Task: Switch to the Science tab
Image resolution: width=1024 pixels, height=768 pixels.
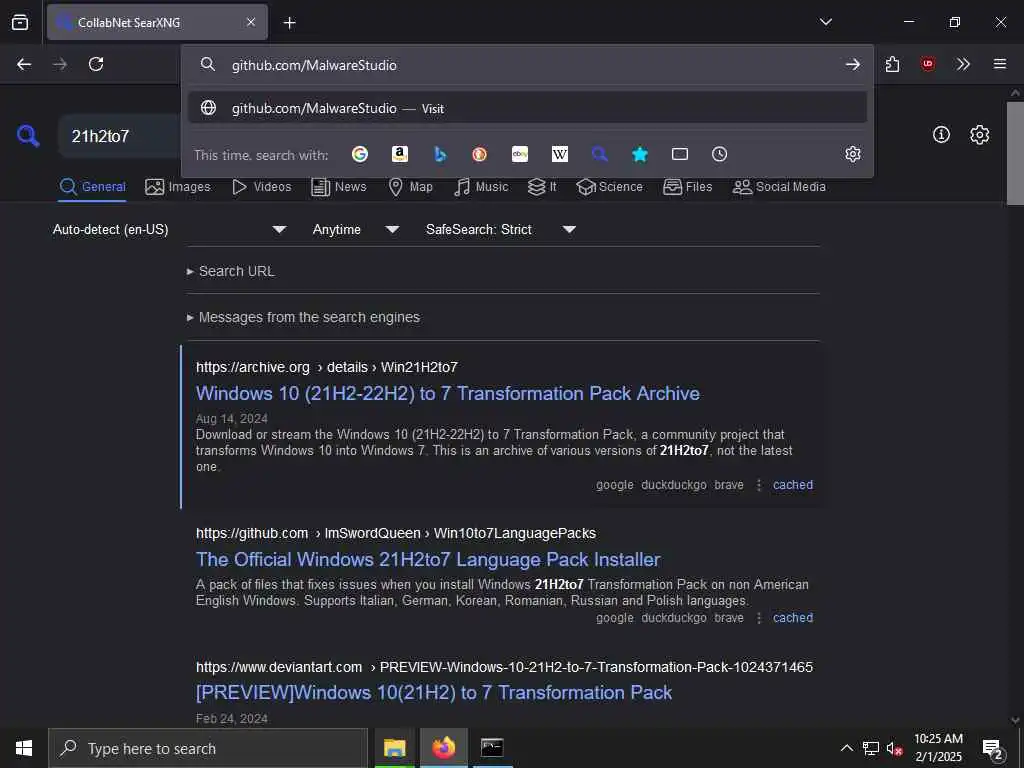Action: click(x=610, y=187)
